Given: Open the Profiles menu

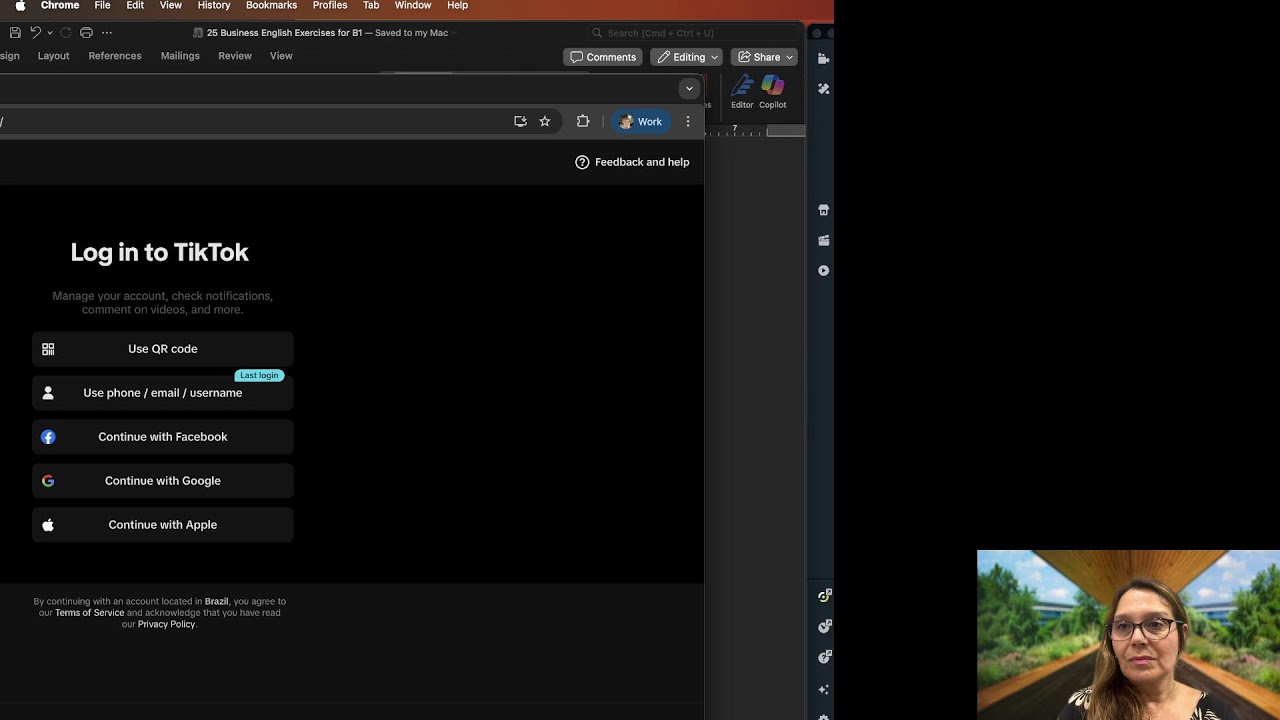Looking at the screenshot, I should coord(330,6).
